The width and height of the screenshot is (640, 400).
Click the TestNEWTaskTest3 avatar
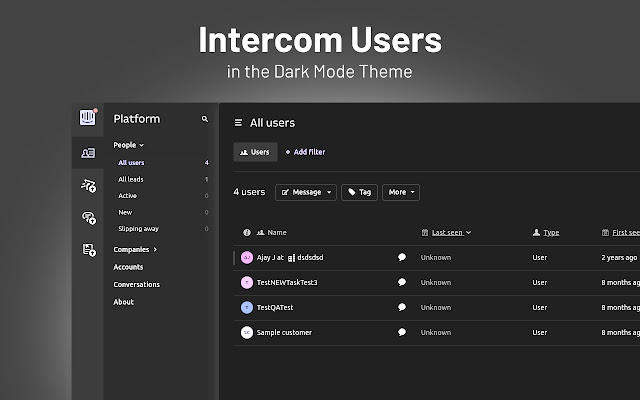(x=247, y=282)
